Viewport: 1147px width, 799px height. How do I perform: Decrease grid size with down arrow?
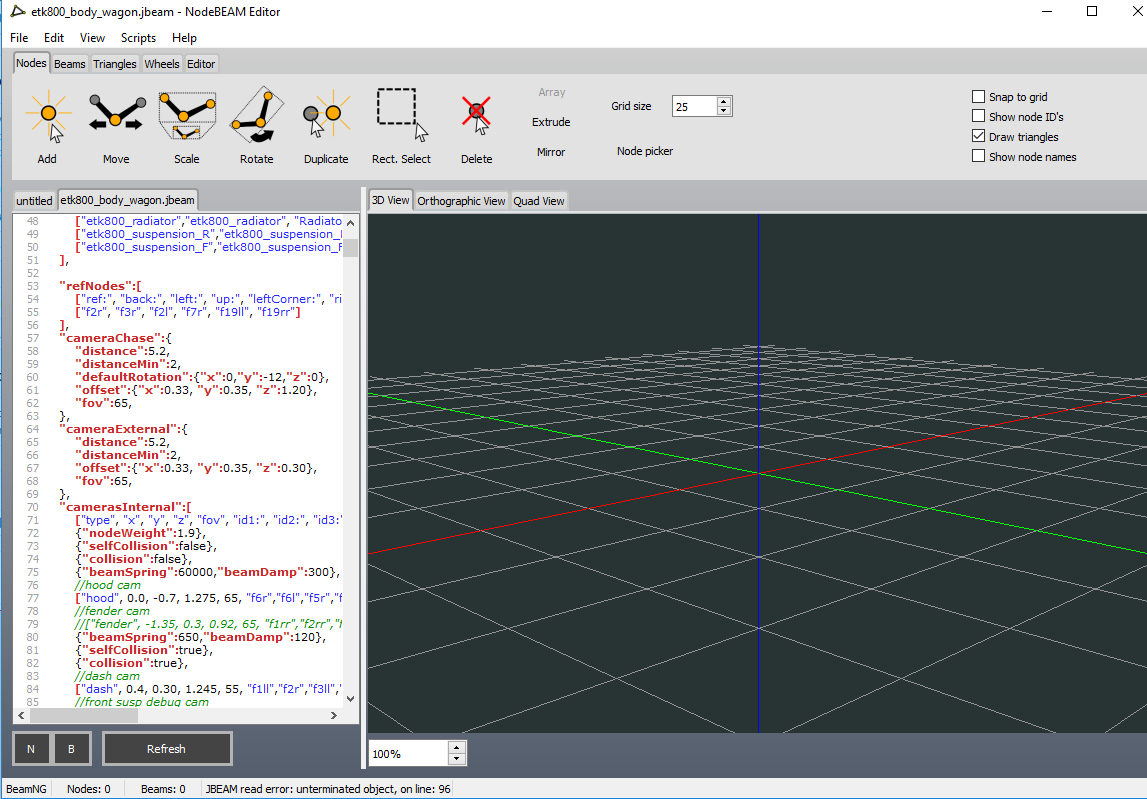723,110
